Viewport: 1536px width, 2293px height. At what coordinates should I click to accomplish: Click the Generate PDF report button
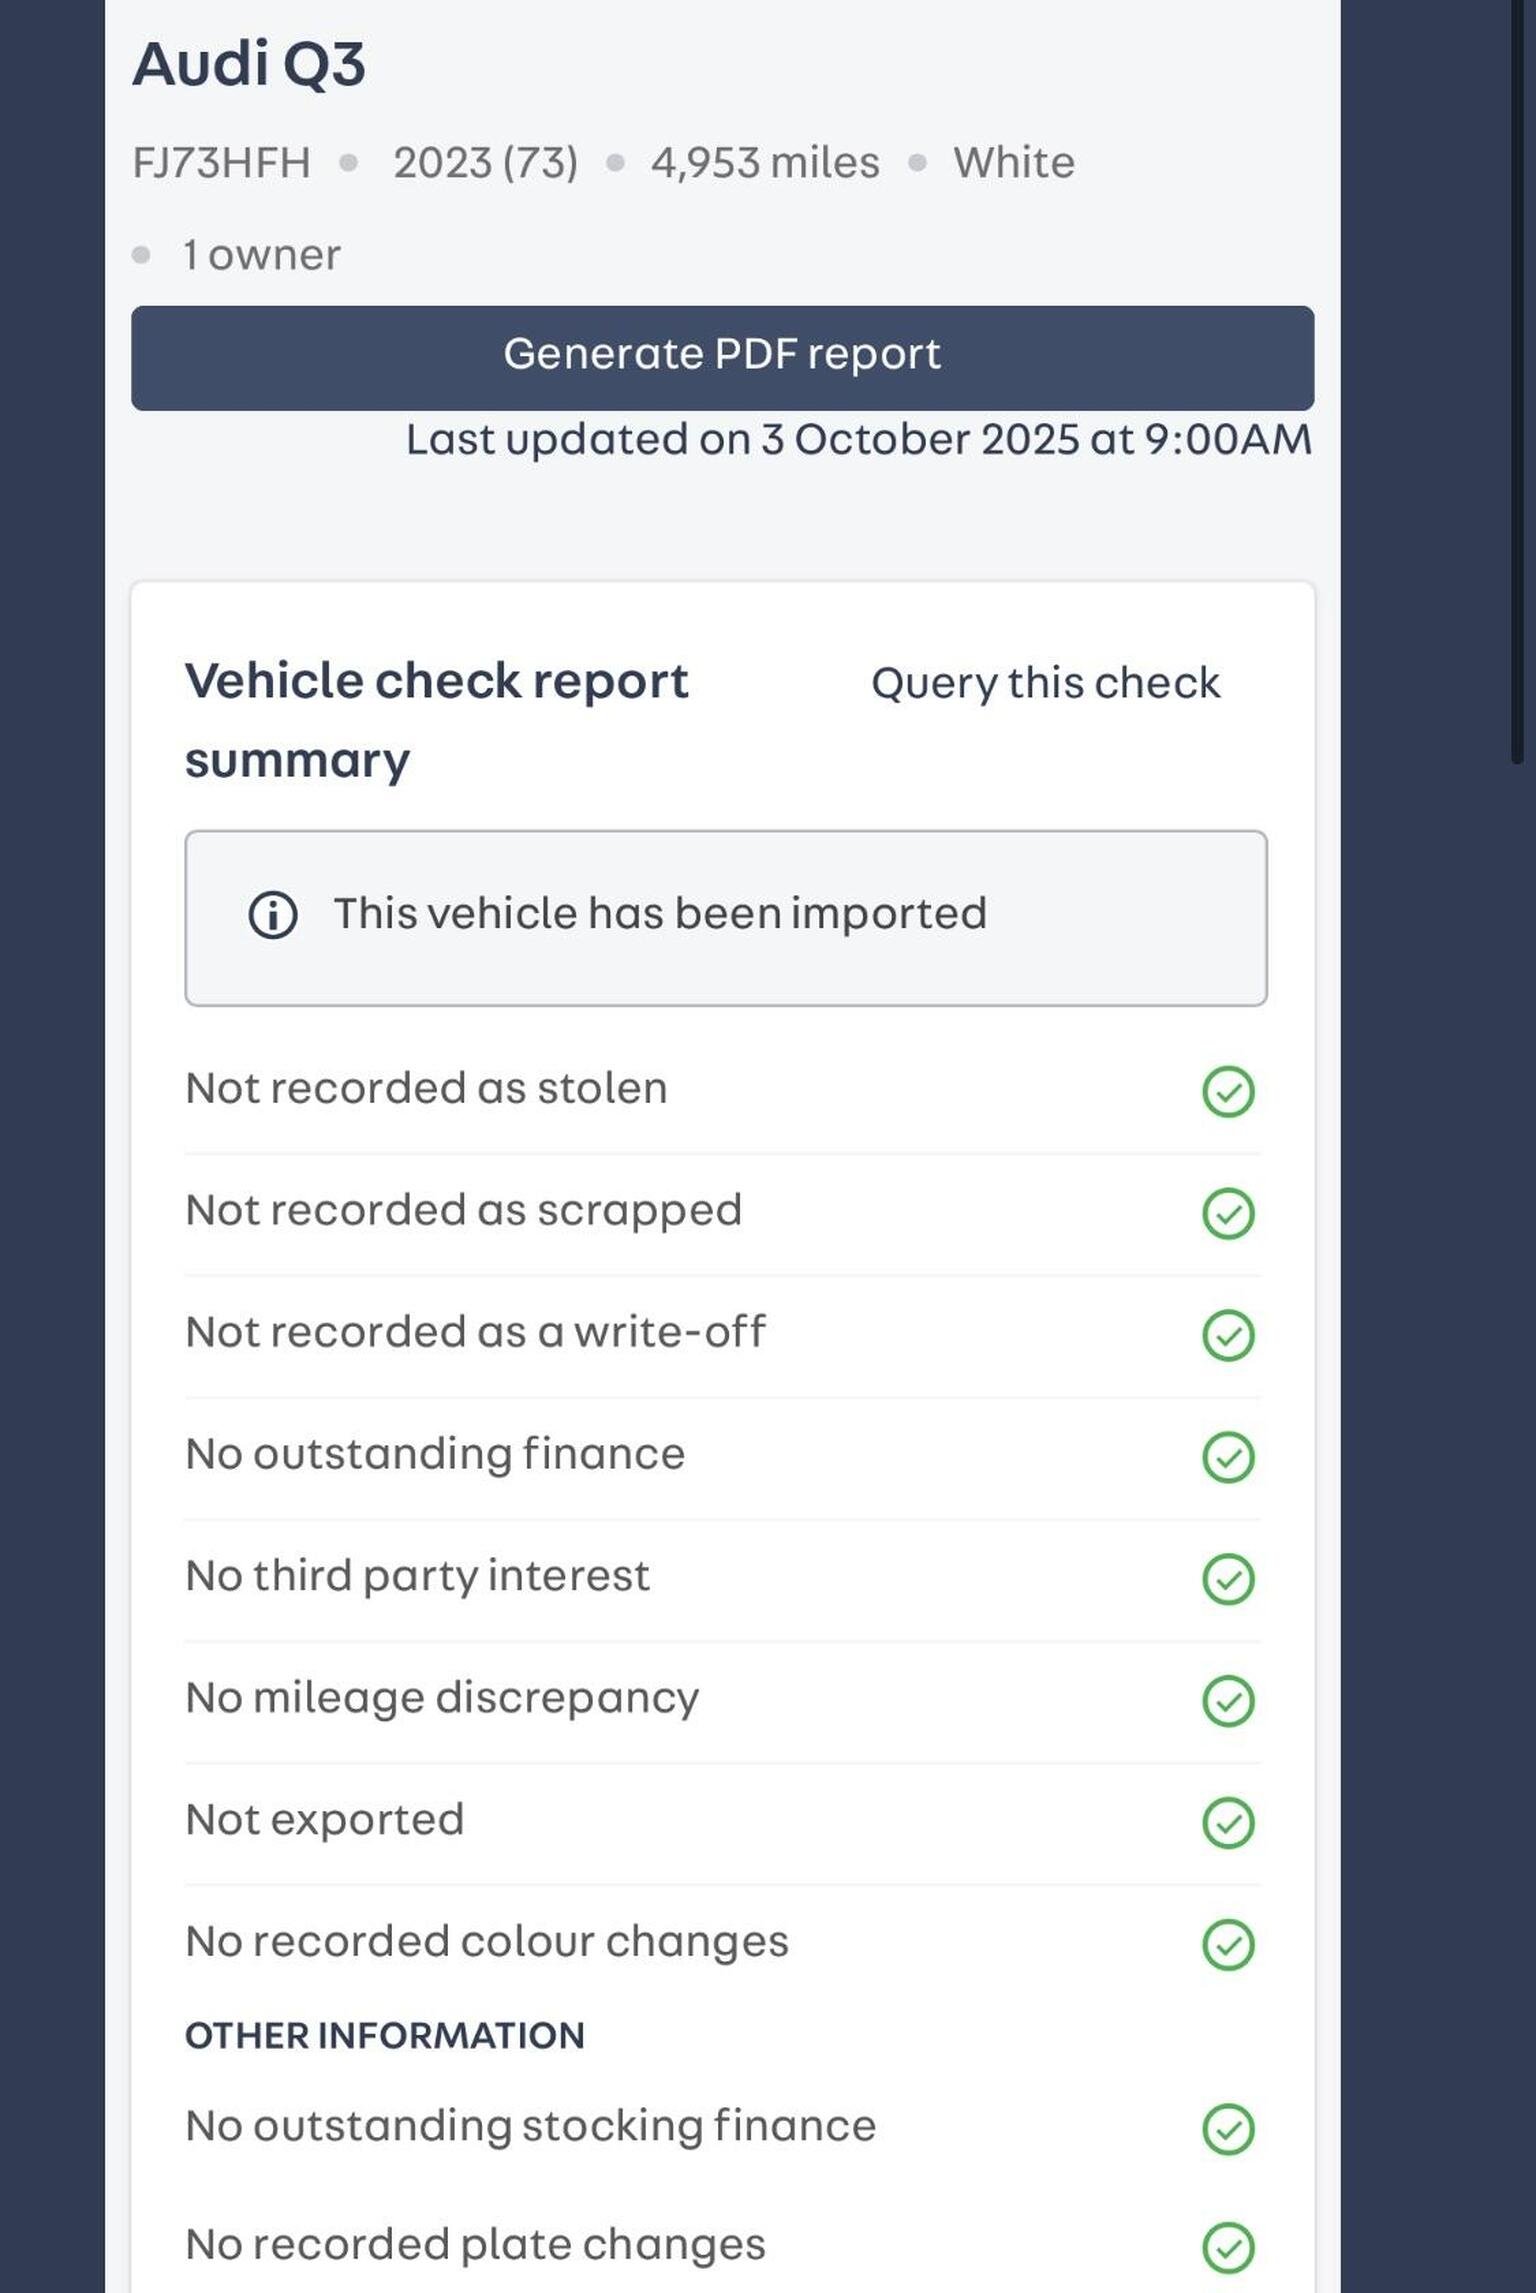click(722, 357)
